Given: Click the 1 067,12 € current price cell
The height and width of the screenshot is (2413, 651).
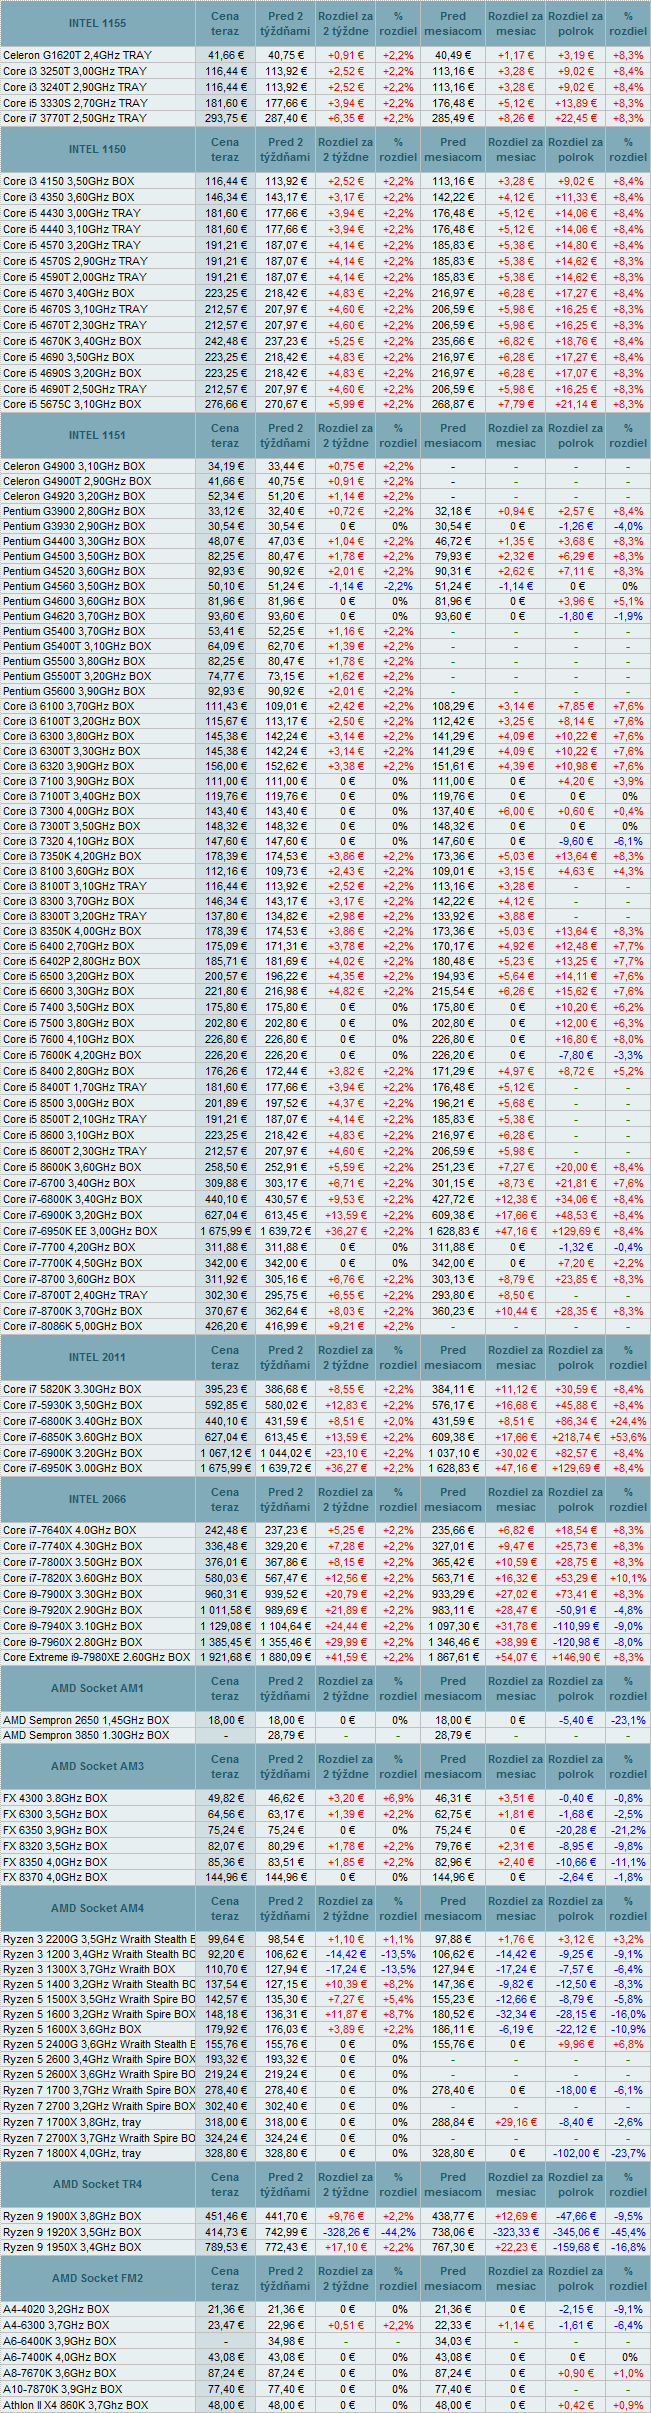Looking at the screenshot, I should pyautogui.click(x=225, y=1452).
